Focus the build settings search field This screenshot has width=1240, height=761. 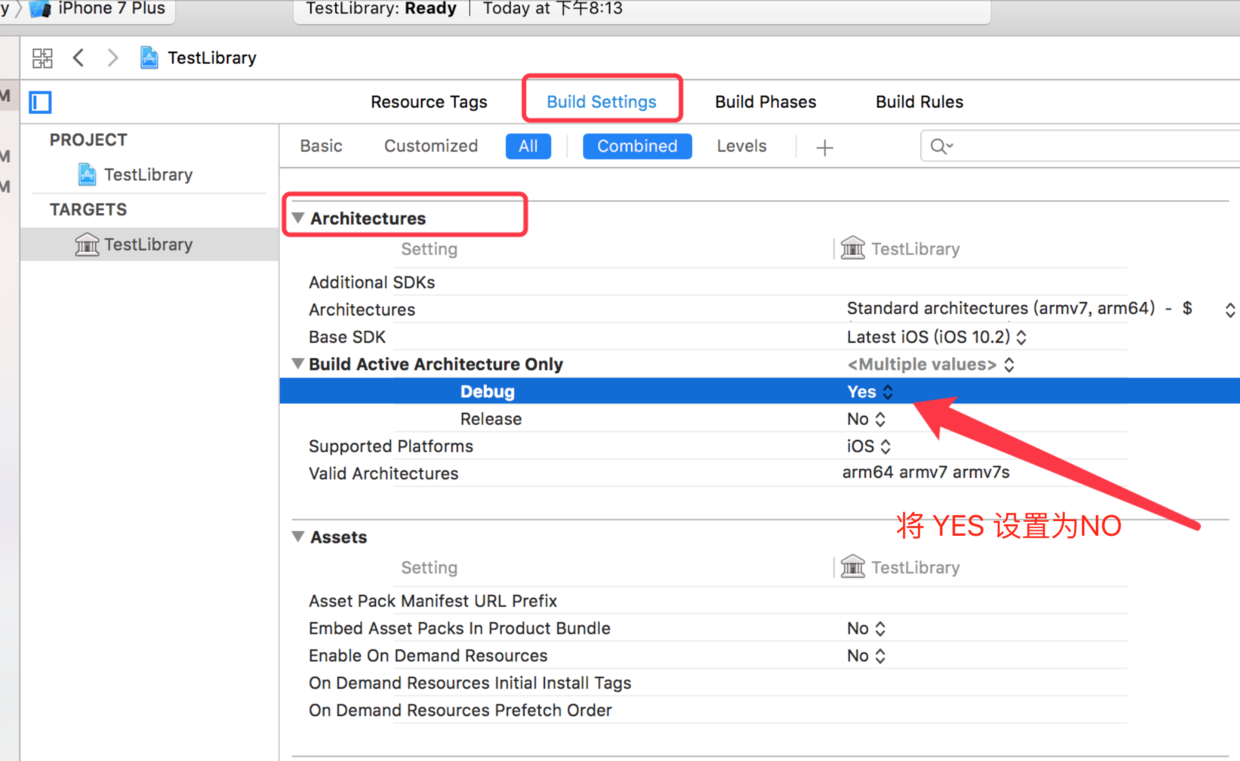(1080, 147)
